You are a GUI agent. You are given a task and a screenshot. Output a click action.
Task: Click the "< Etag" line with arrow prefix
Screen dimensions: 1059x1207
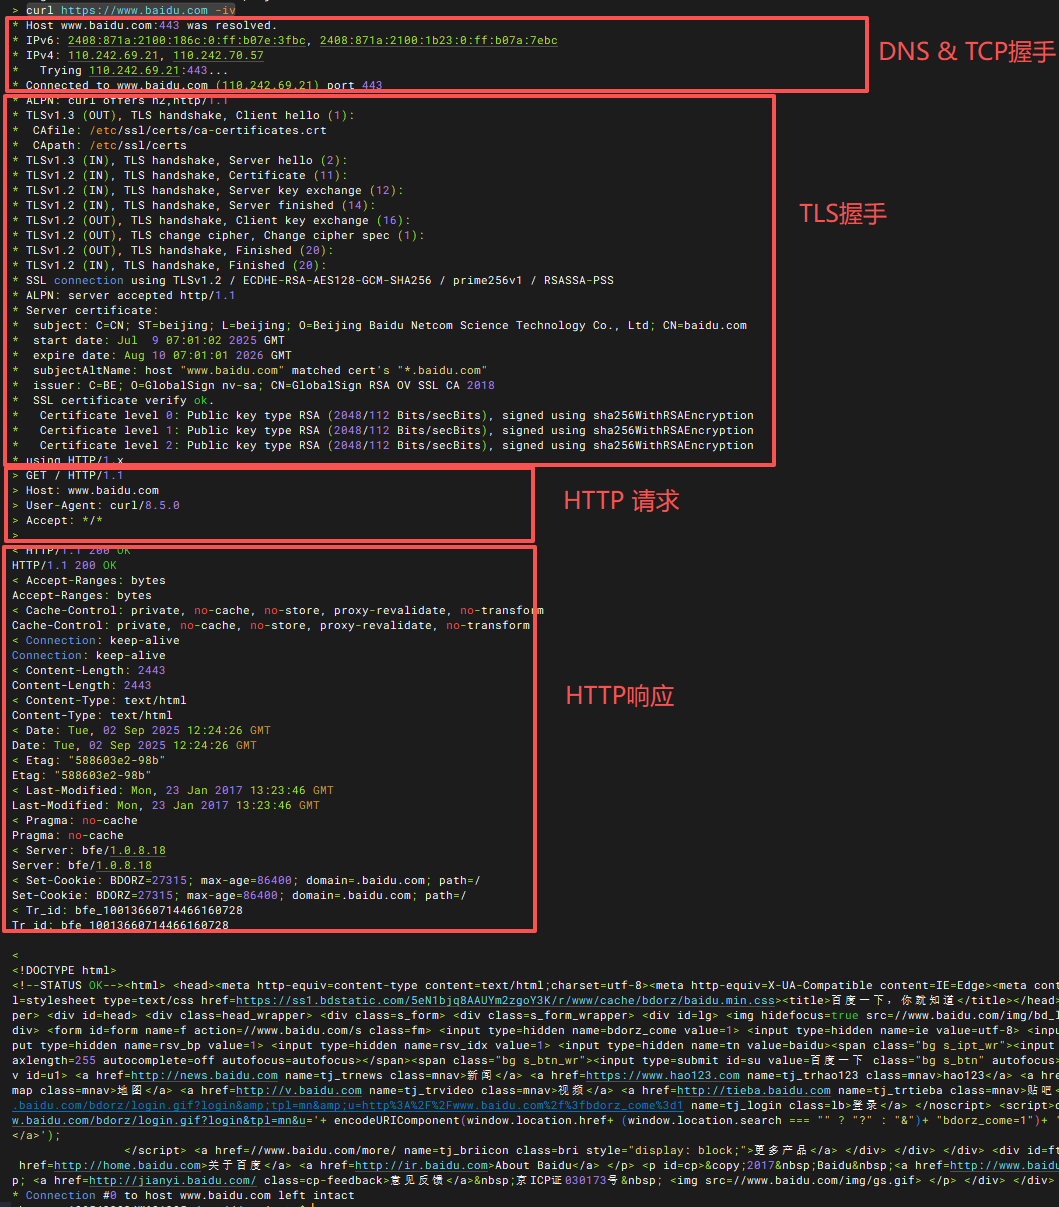pos(89,760)
